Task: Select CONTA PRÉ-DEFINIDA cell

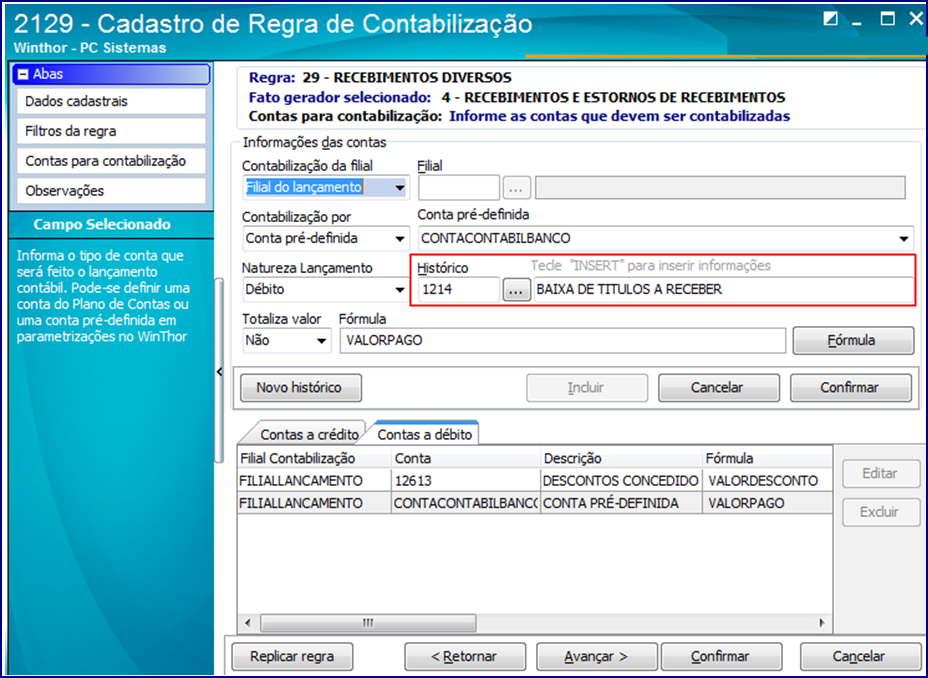Action: 621,503
